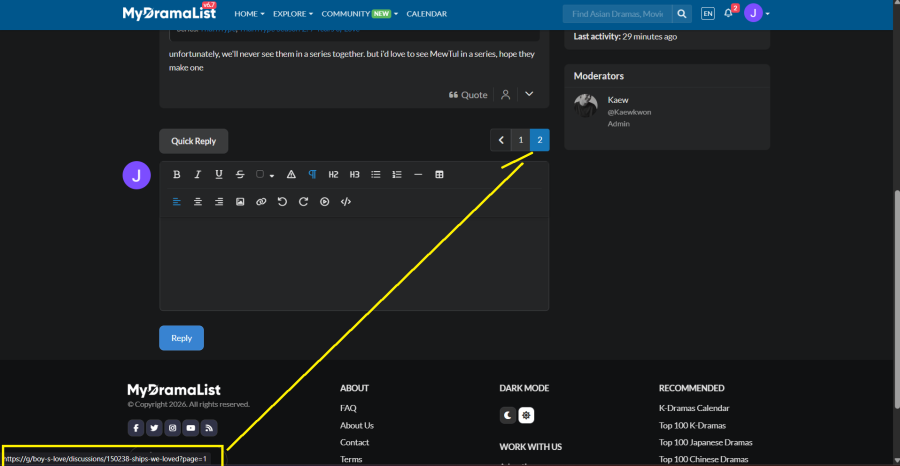Open the FAQ footer link
Image resolution: width=900 pixels, height=466 pixels.
point(348,408)
